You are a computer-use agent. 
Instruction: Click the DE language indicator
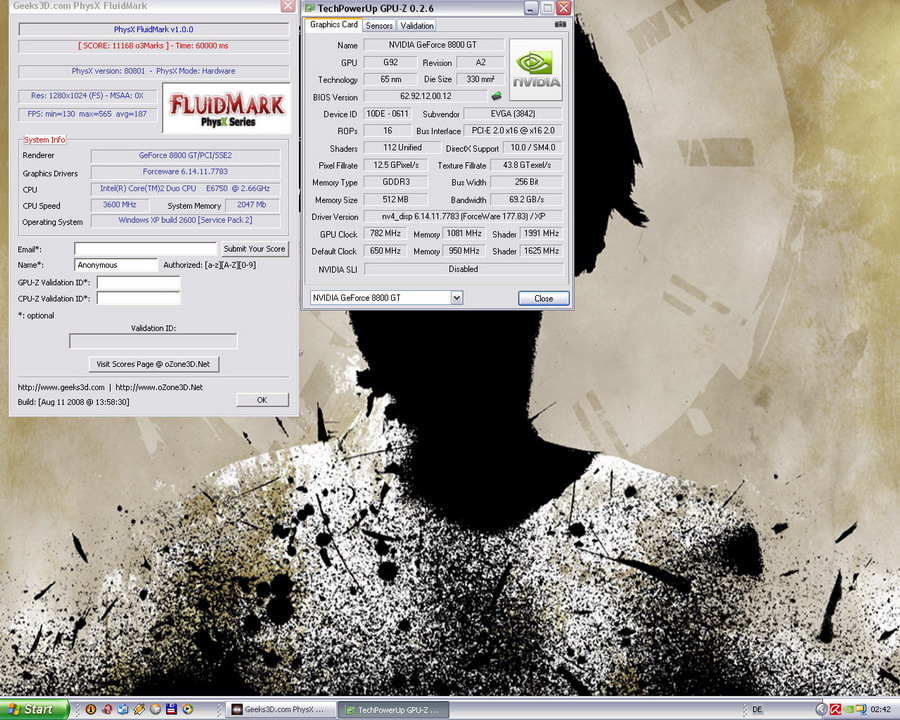coord(757,710)
